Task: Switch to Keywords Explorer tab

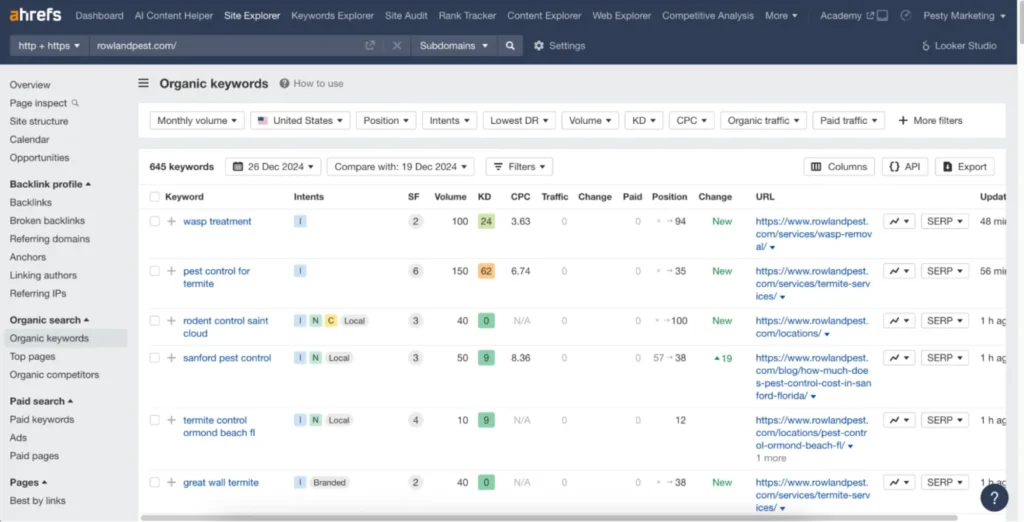Action: tap(332, 16)
